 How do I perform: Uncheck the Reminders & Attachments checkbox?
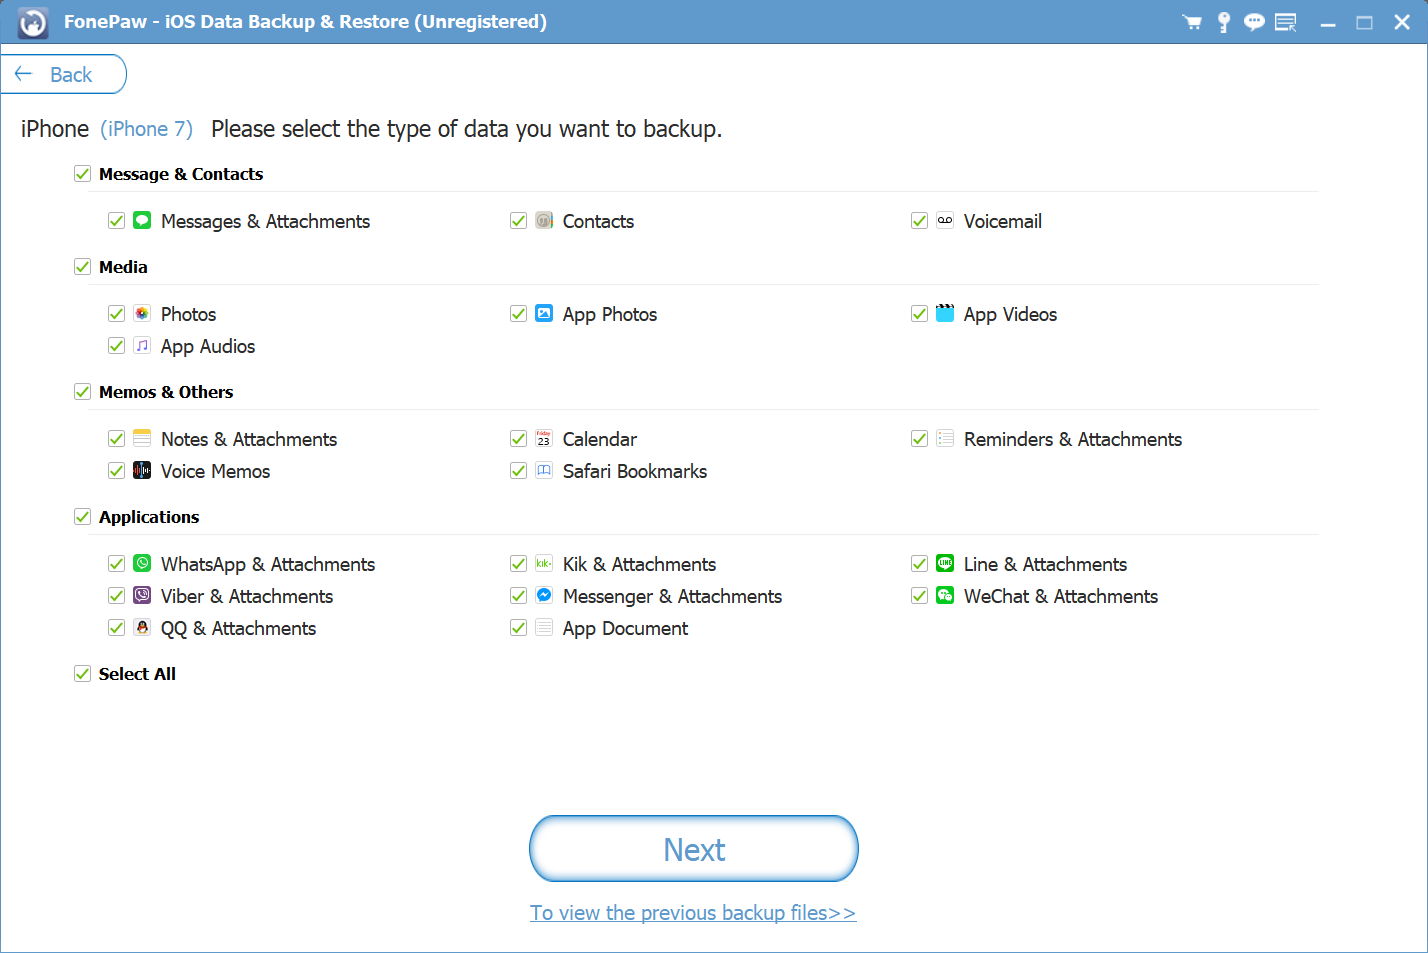[x=919, y=438]
